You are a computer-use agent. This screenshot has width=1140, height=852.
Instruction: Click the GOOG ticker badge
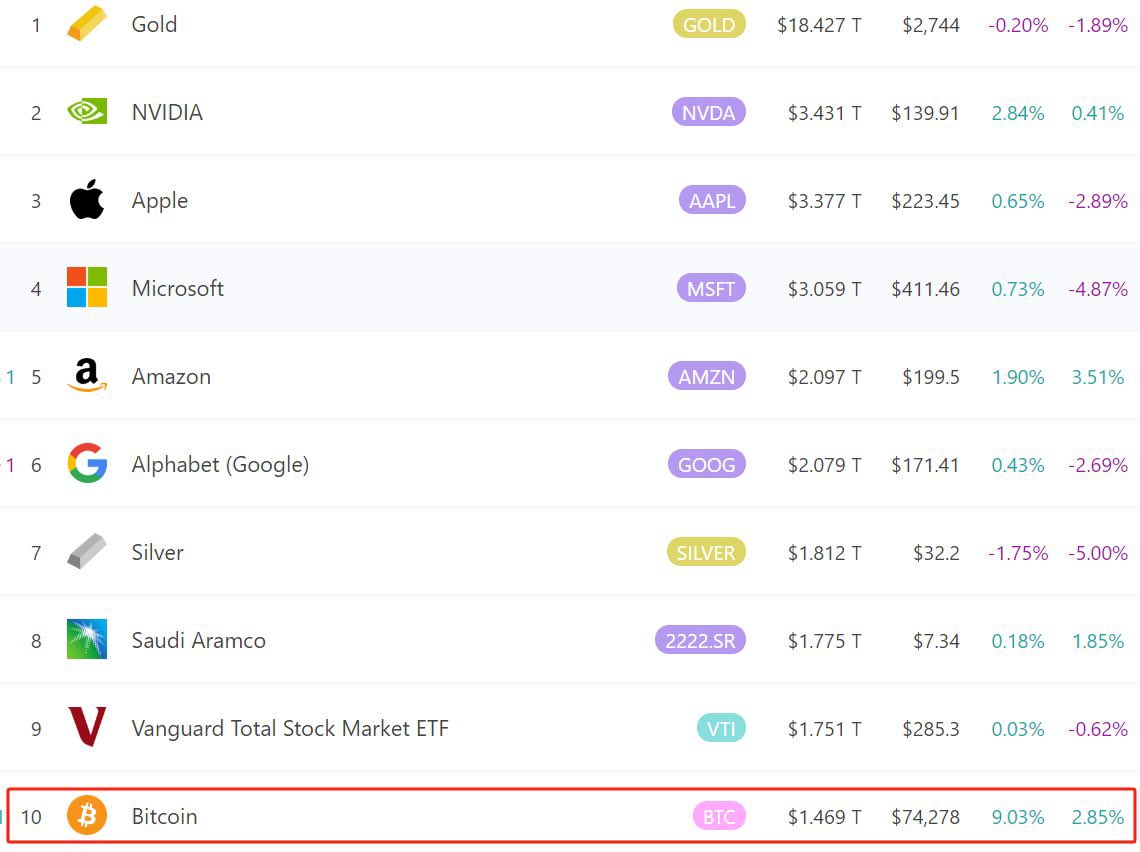tap(707, 465)
